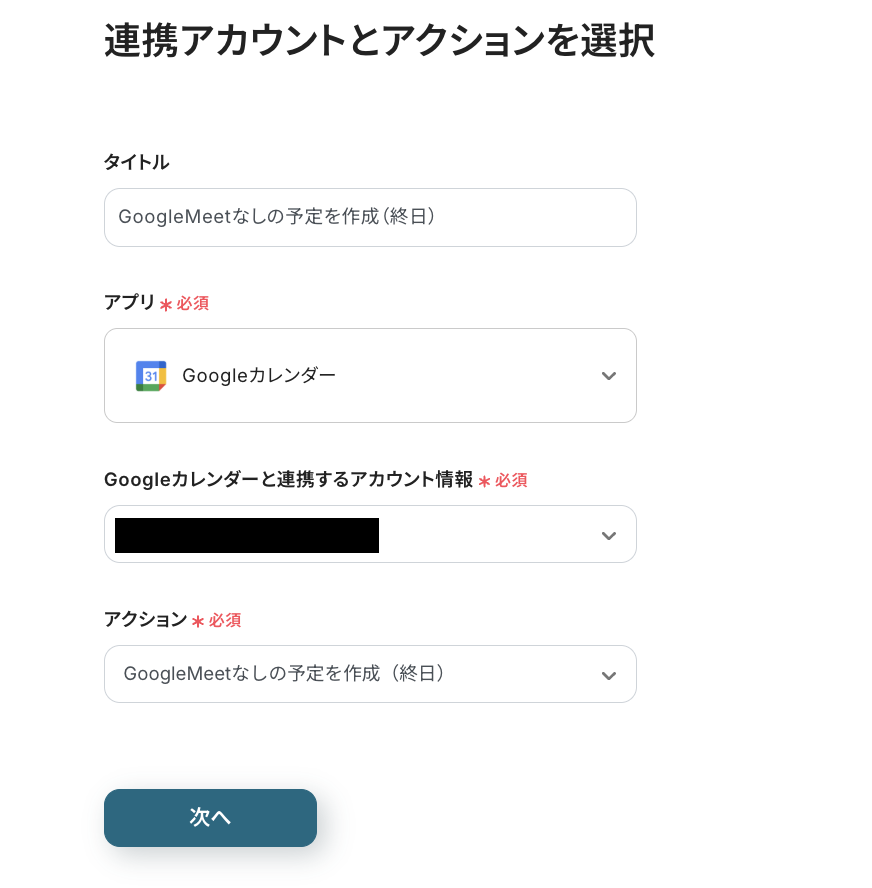Click the redacted linked account field

[x=247, y=535]
